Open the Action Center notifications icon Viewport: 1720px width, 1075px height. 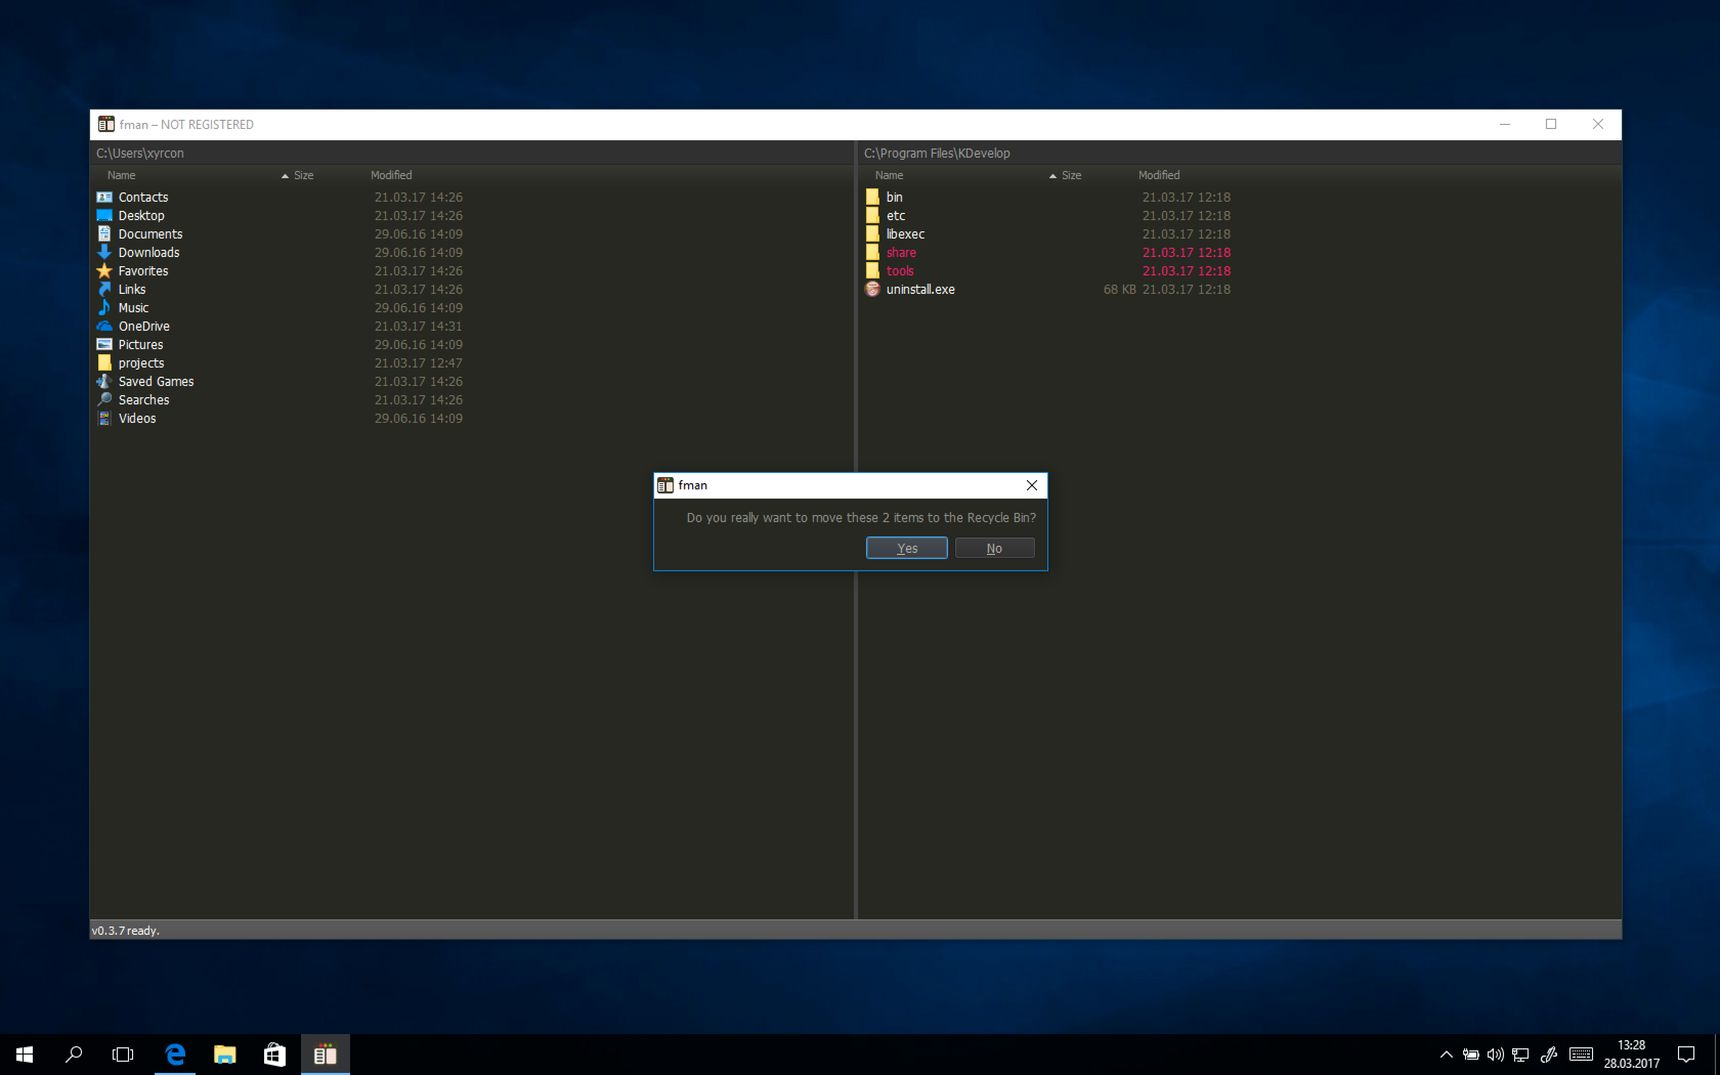coord(1686,1054)
